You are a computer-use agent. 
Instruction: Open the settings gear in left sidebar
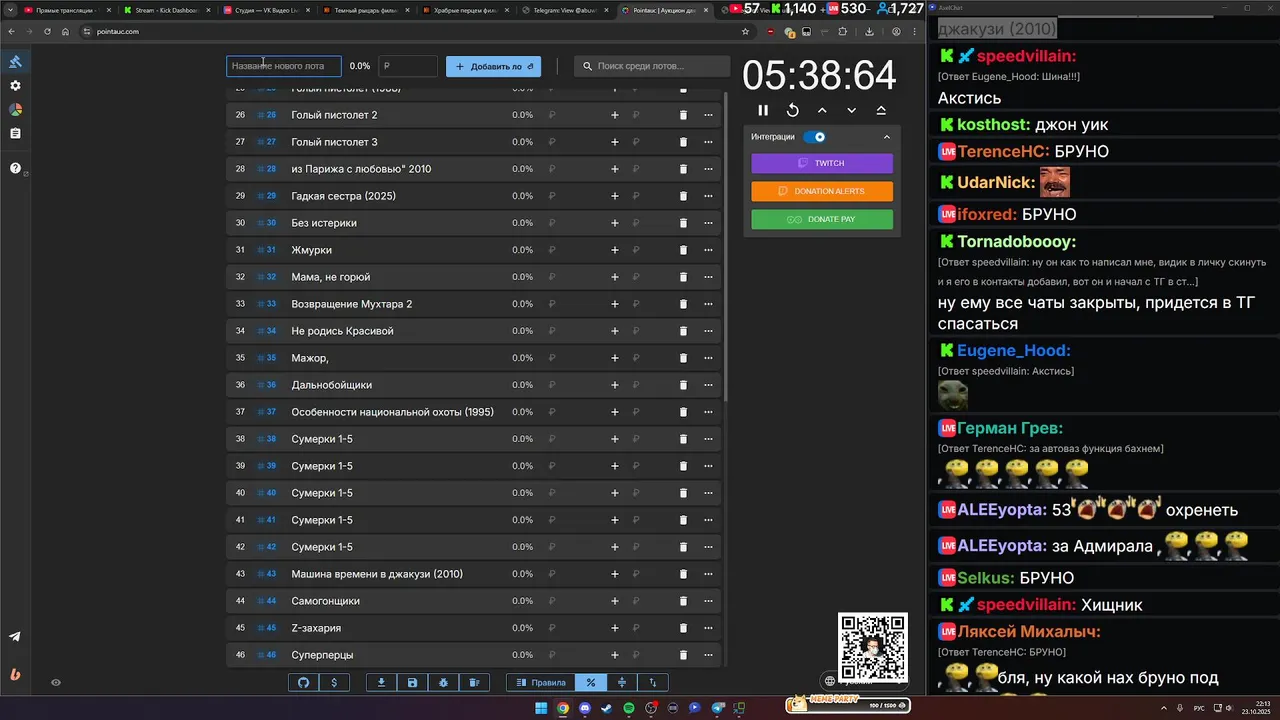coord(15,86)
